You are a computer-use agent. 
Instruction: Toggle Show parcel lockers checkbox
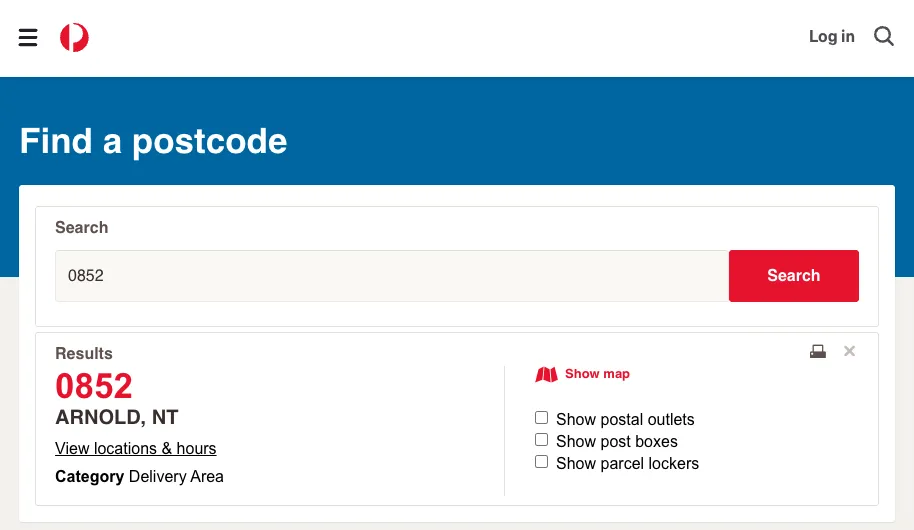[542, 462]
